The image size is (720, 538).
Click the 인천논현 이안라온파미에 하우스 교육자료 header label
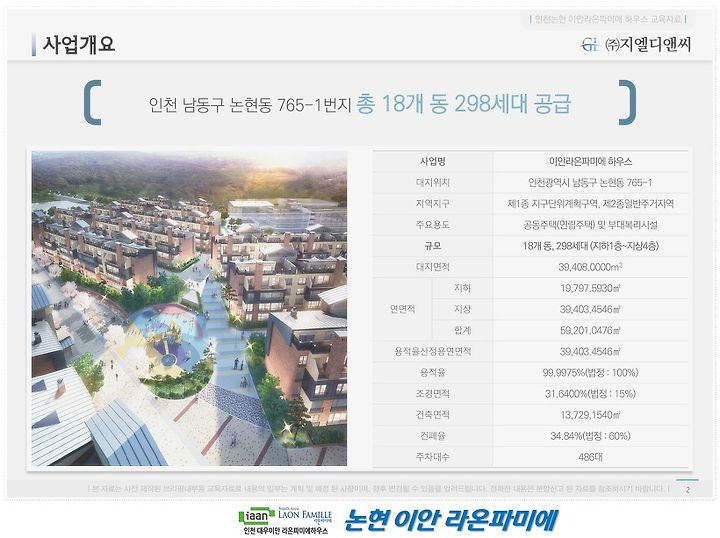[608, 19]
